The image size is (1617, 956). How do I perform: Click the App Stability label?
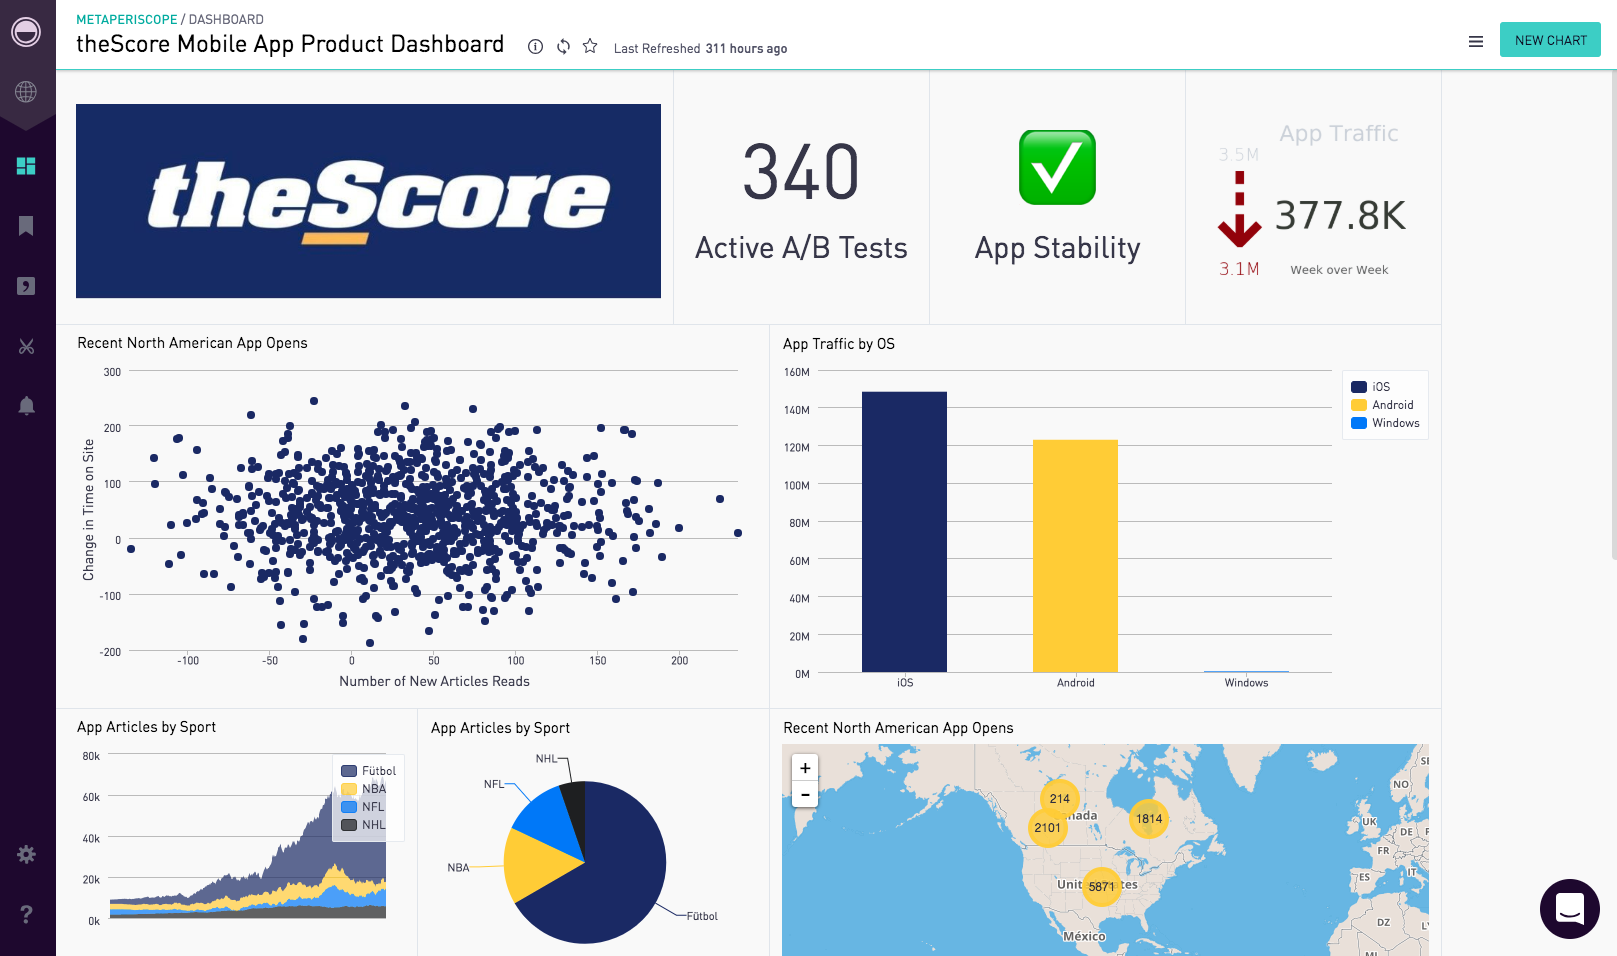click(1057, 247)
